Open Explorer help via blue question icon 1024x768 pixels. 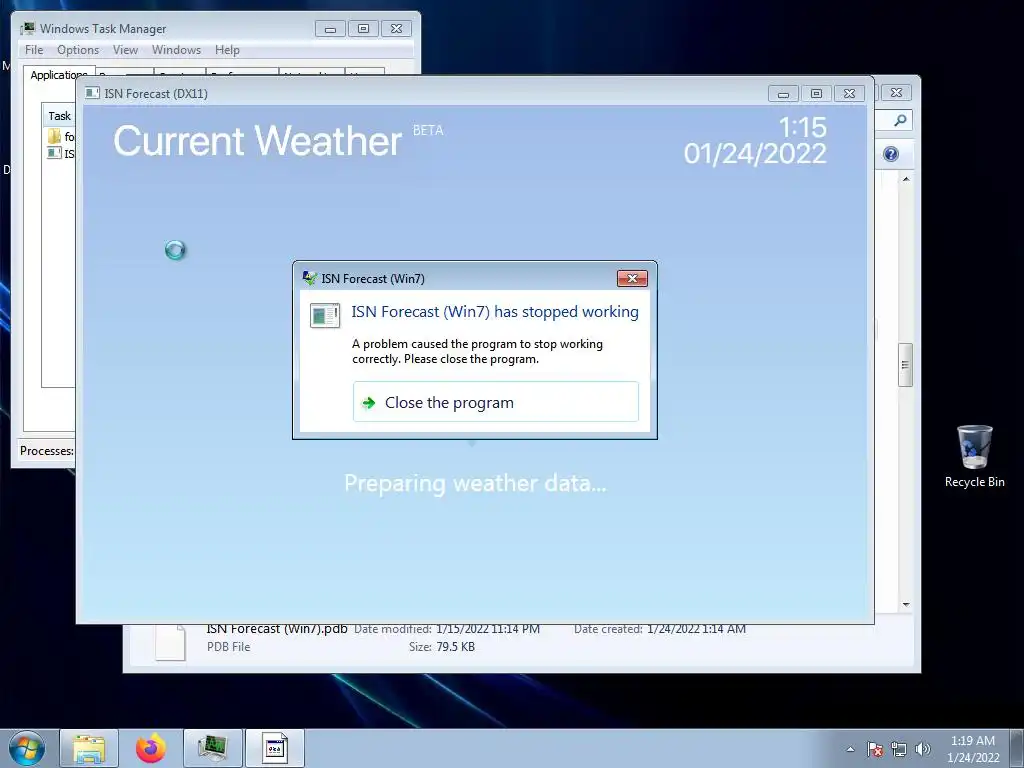pos(891,154)
